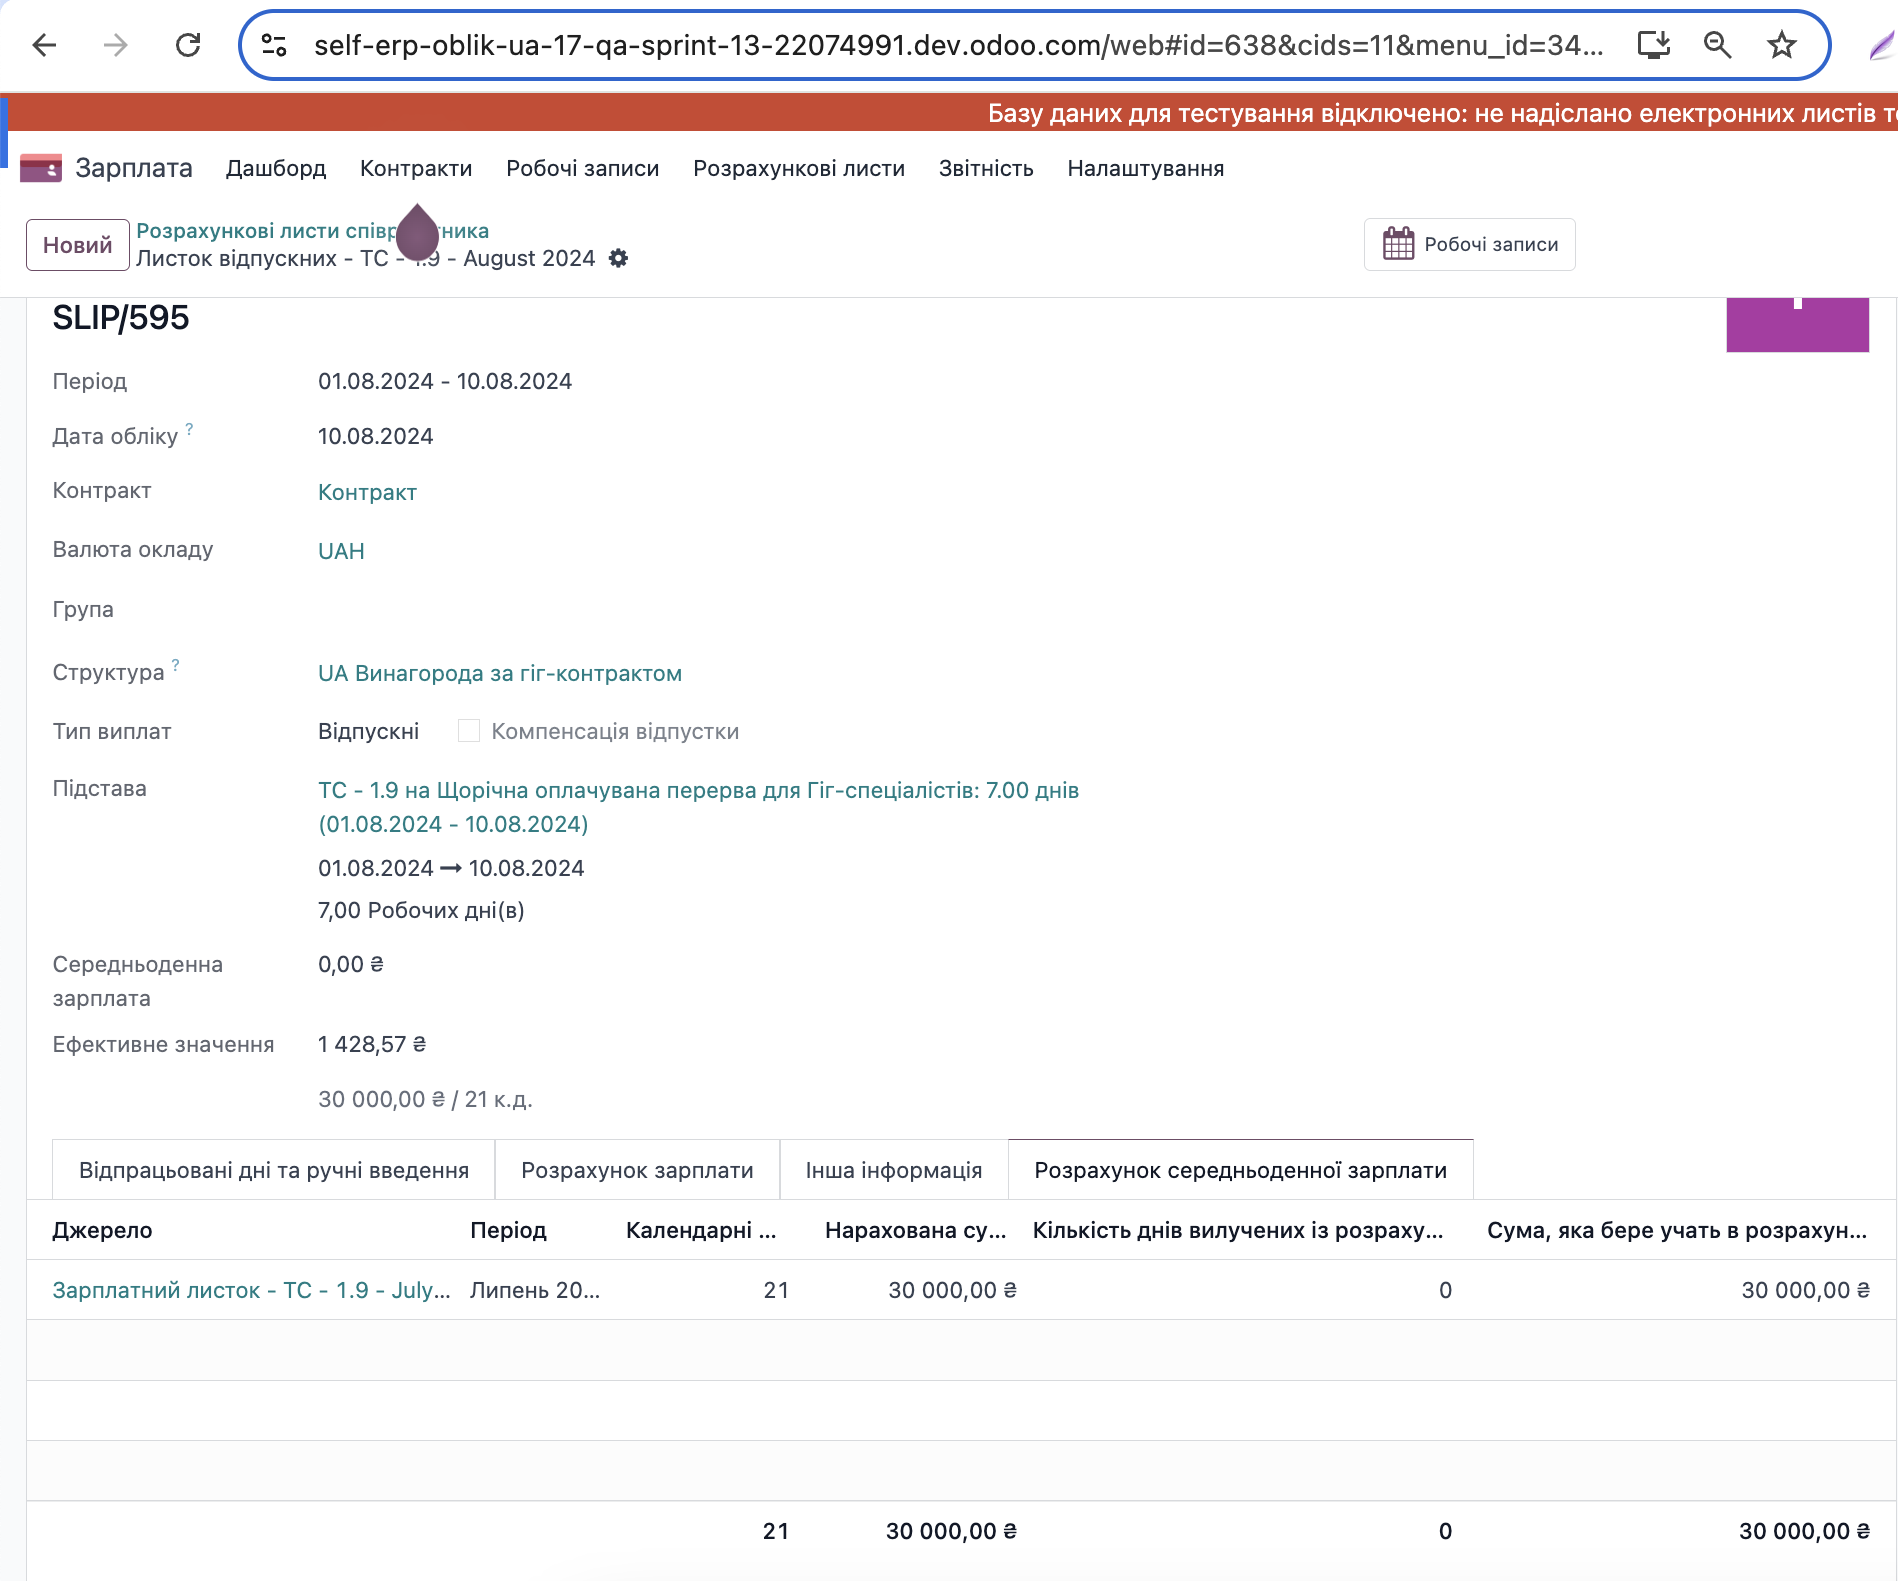Open the gear actions menu beside payslip title
Screen dimensions: 1898x1581
click(x=619, y=258)
